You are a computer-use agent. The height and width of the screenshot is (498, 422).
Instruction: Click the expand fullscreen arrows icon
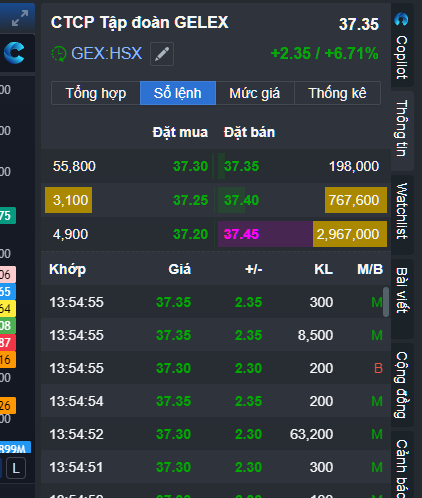20,18
